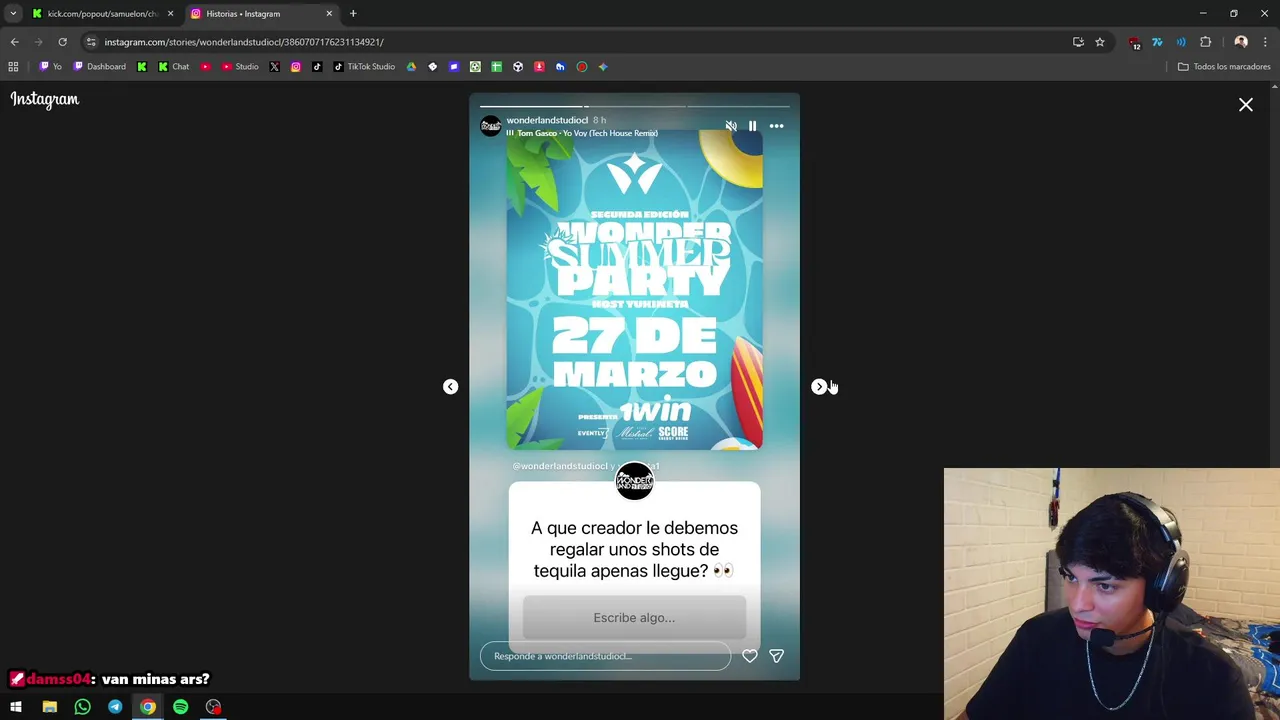
Task: Open the 7TV extension
Action: (x=1157, y=42)
